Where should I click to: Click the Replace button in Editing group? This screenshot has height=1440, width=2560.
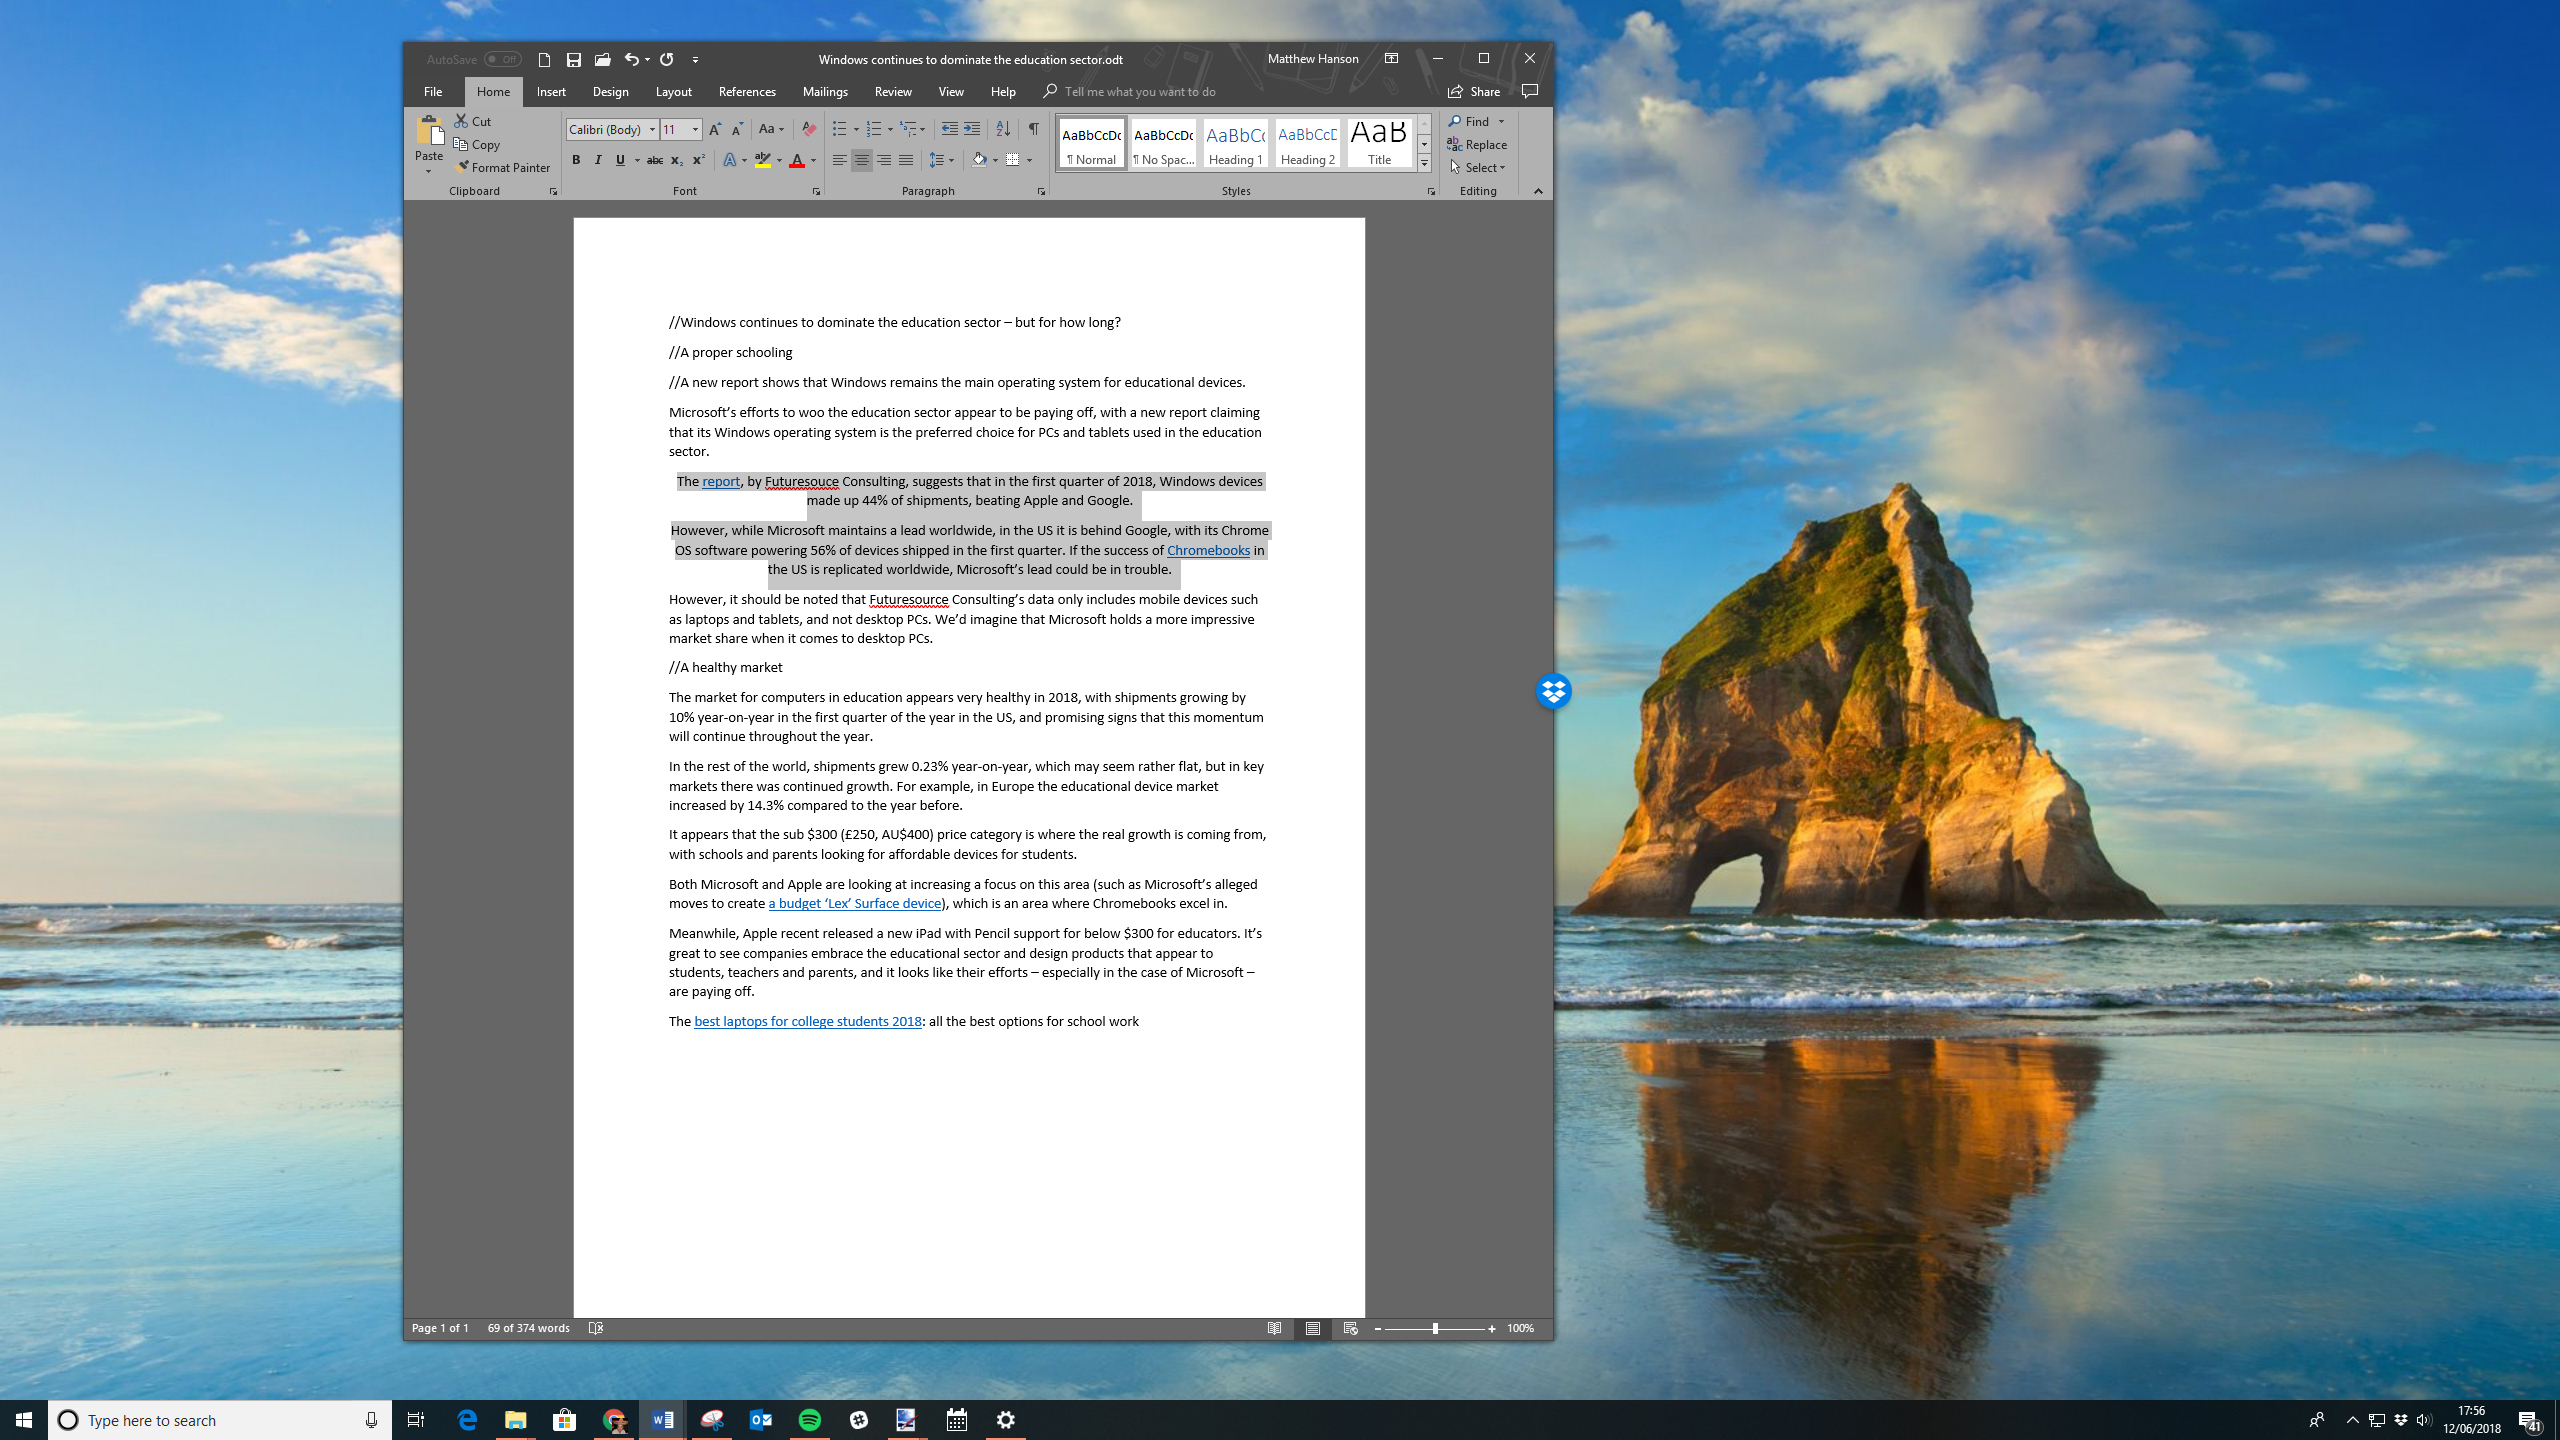click(1477, 144)
